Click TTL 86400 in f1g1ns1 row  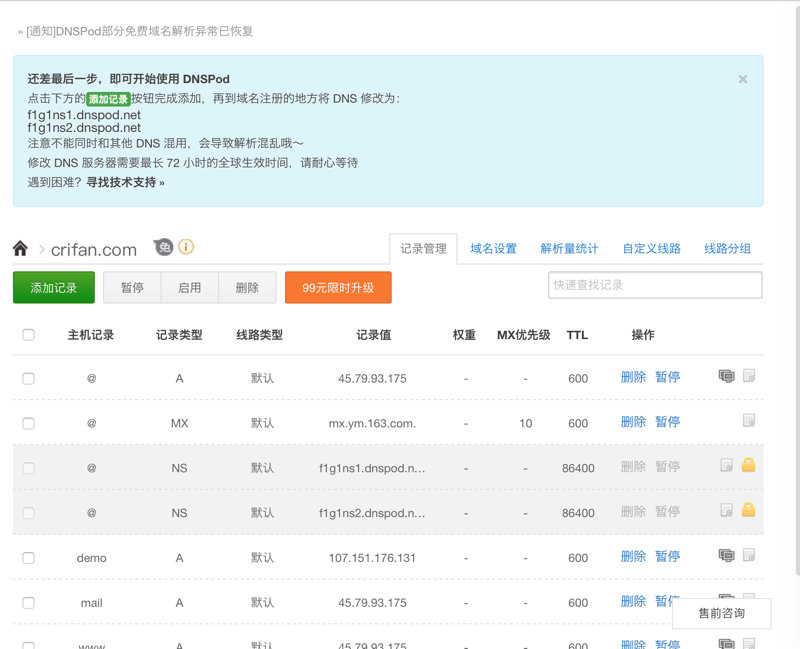click(x=578, y=468)
